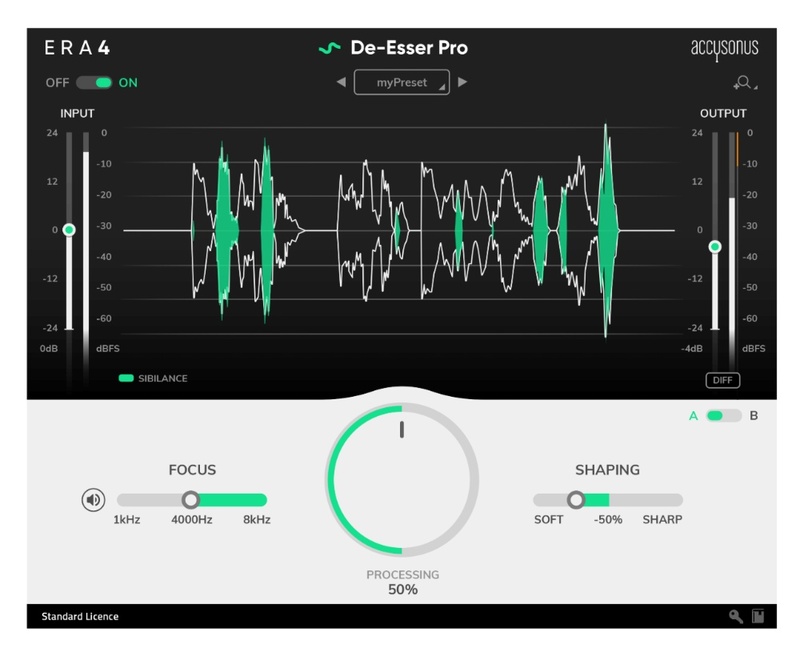
Task: Click the De-Esser Pro title
Action: coord(409,48)
